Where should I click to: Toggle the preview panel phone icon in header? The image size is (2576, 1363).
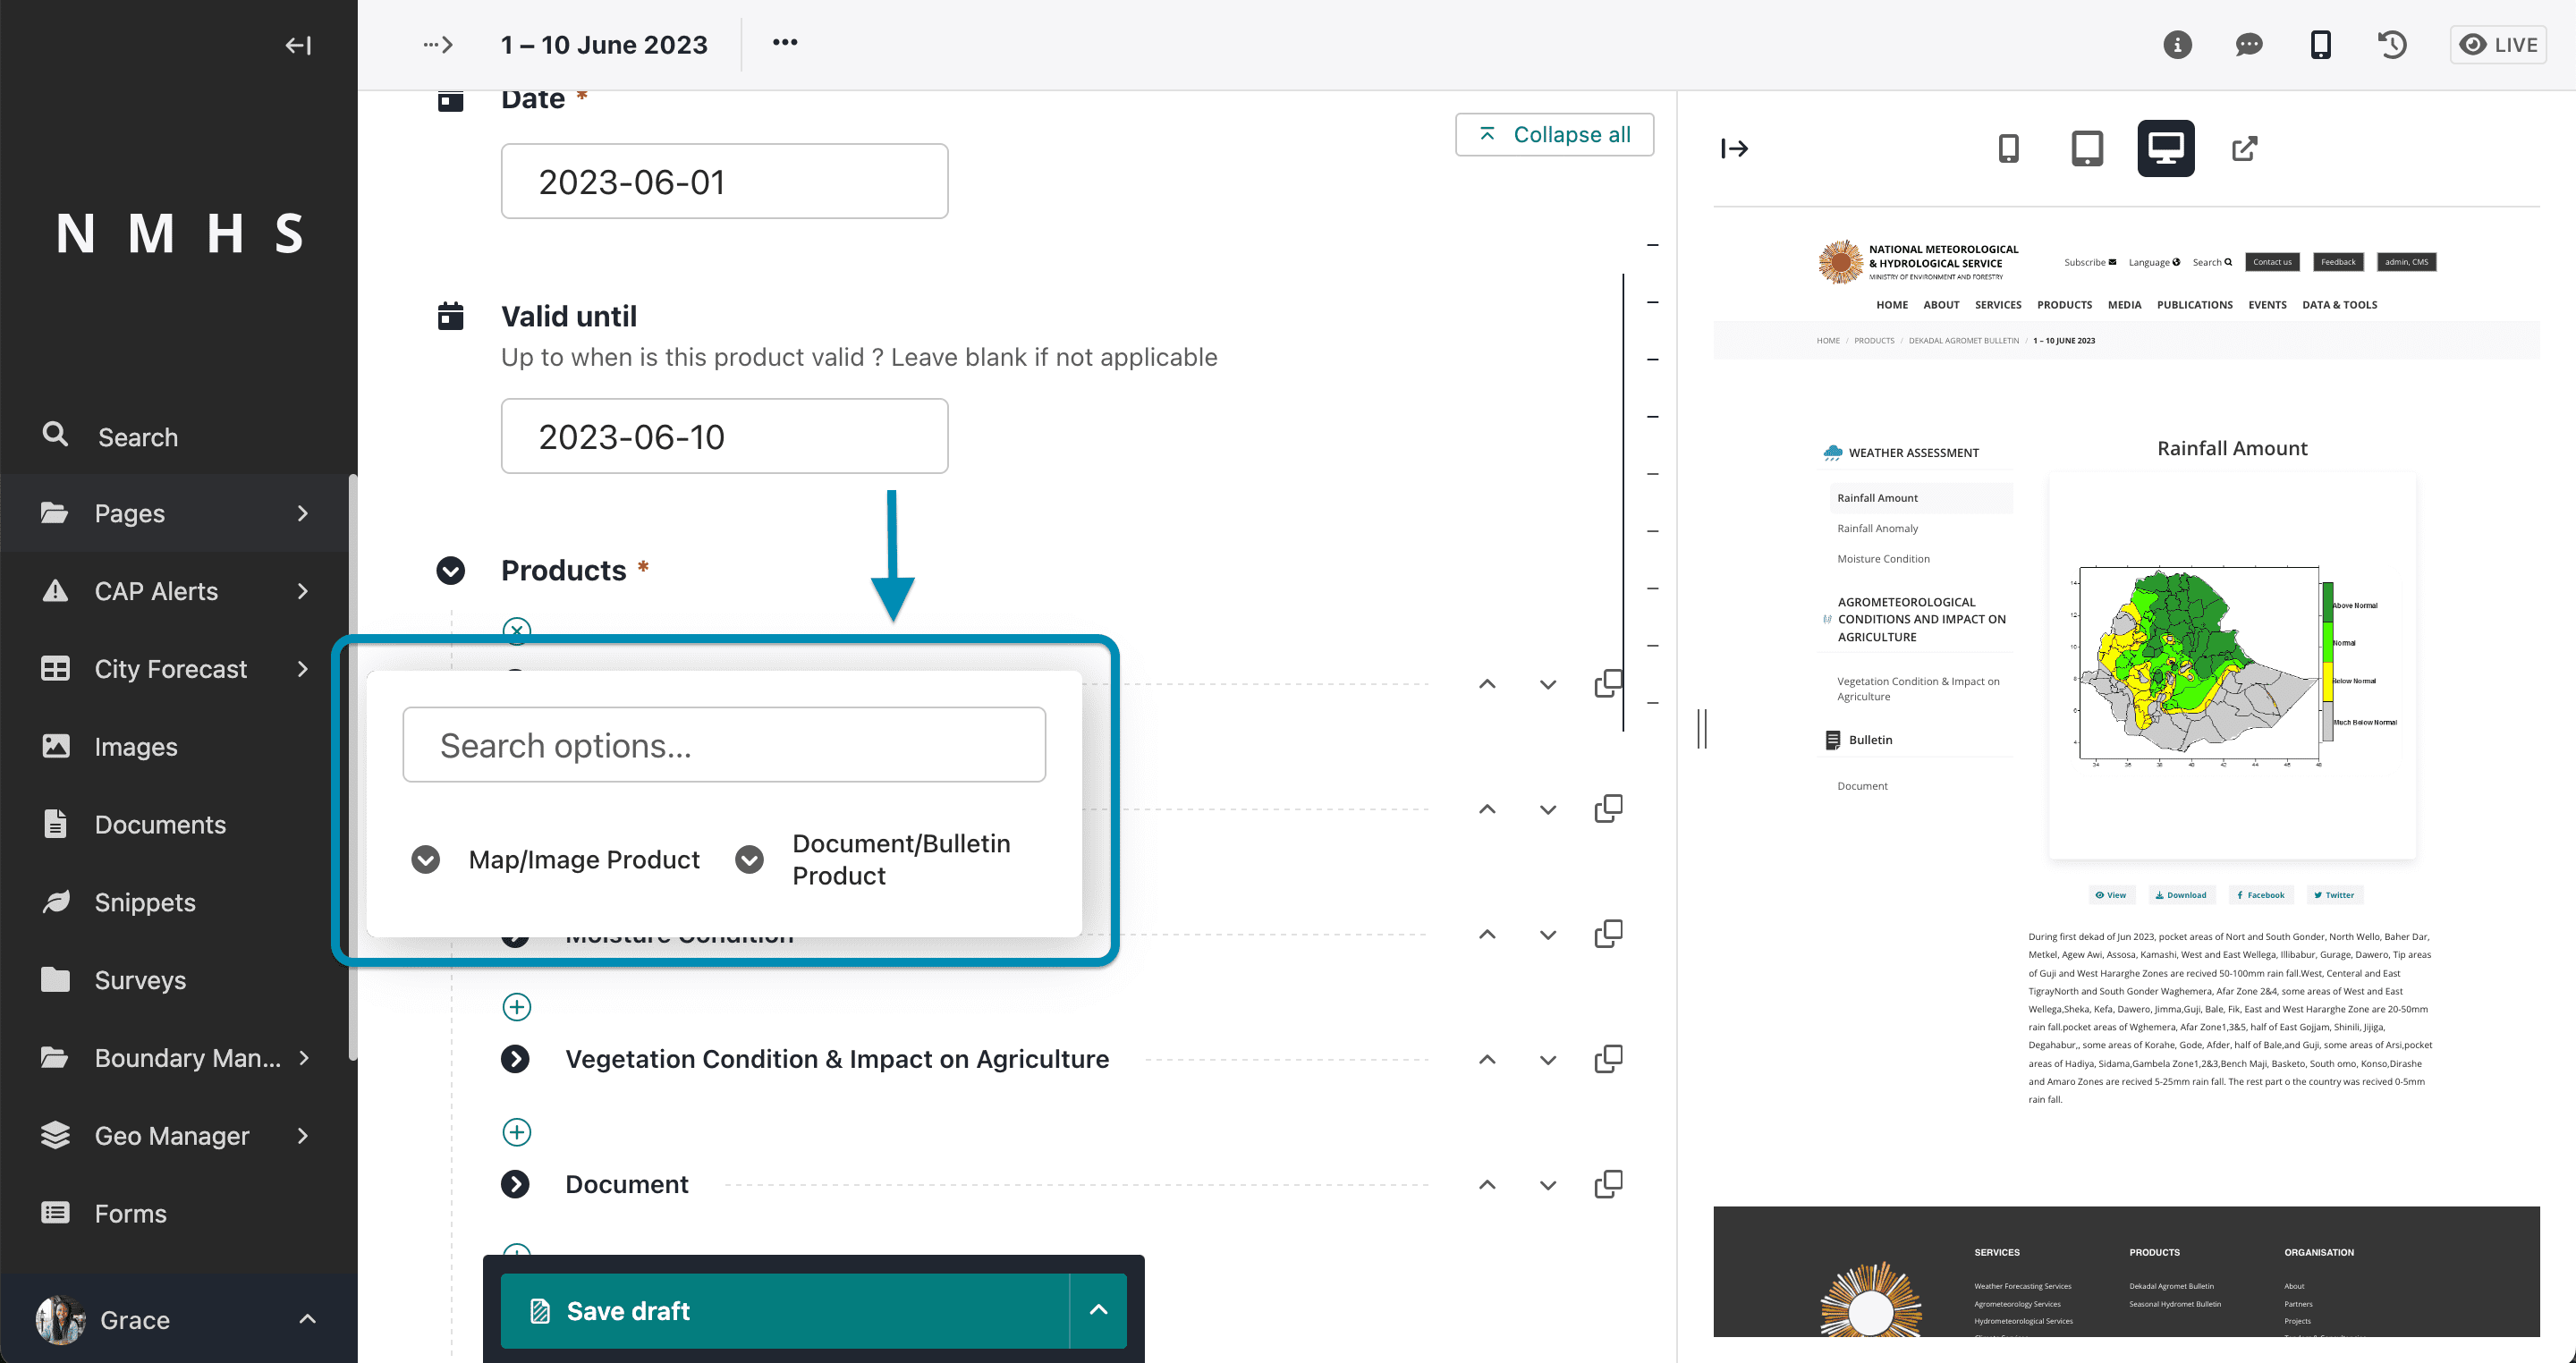pyautogui.click(x=2321, y=45)
